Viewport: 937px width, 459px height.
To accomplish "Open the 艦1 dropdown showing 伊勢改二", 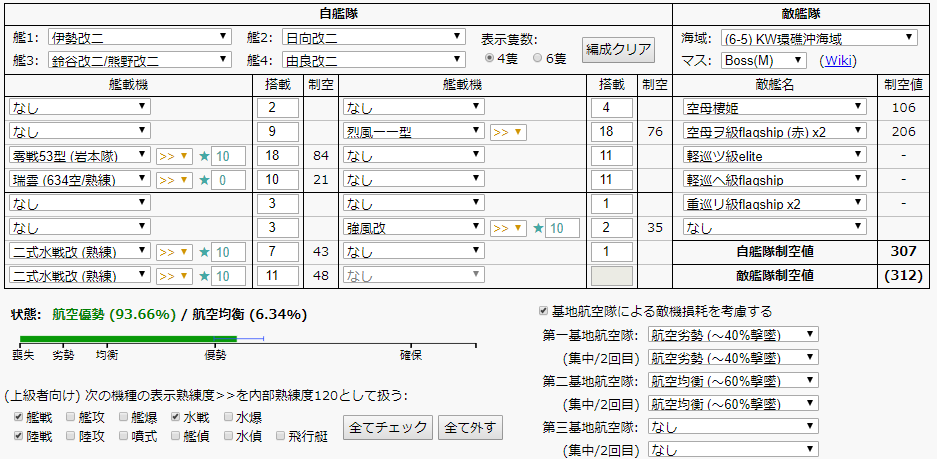I will 140,38.
